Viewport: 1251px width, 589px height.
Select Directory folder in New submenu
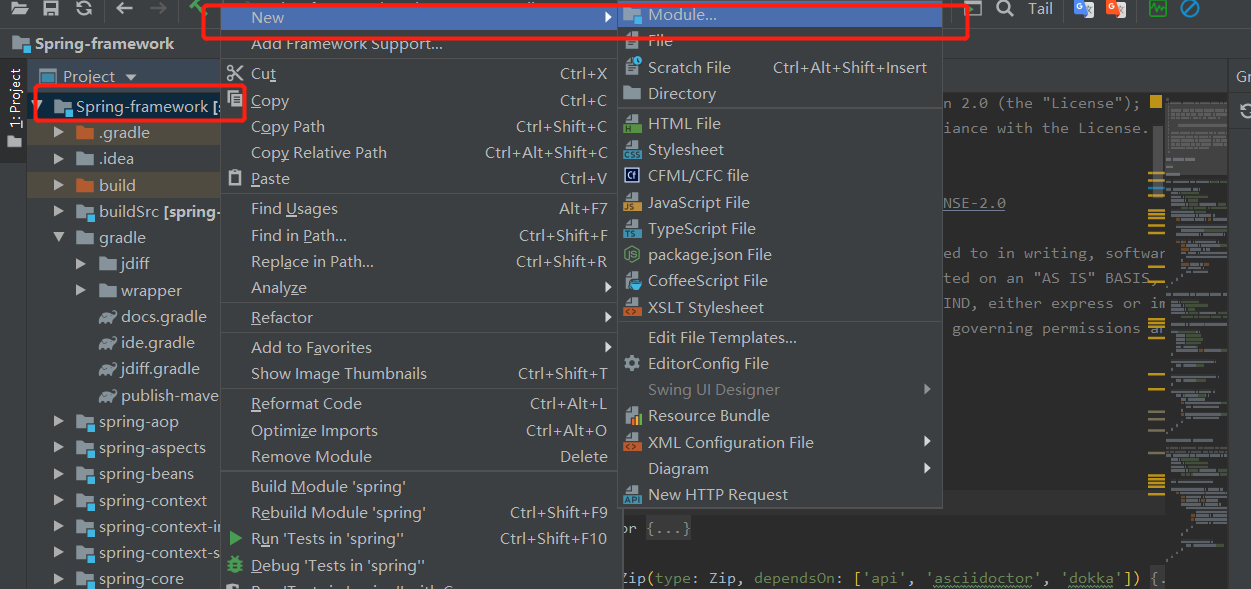779,94
